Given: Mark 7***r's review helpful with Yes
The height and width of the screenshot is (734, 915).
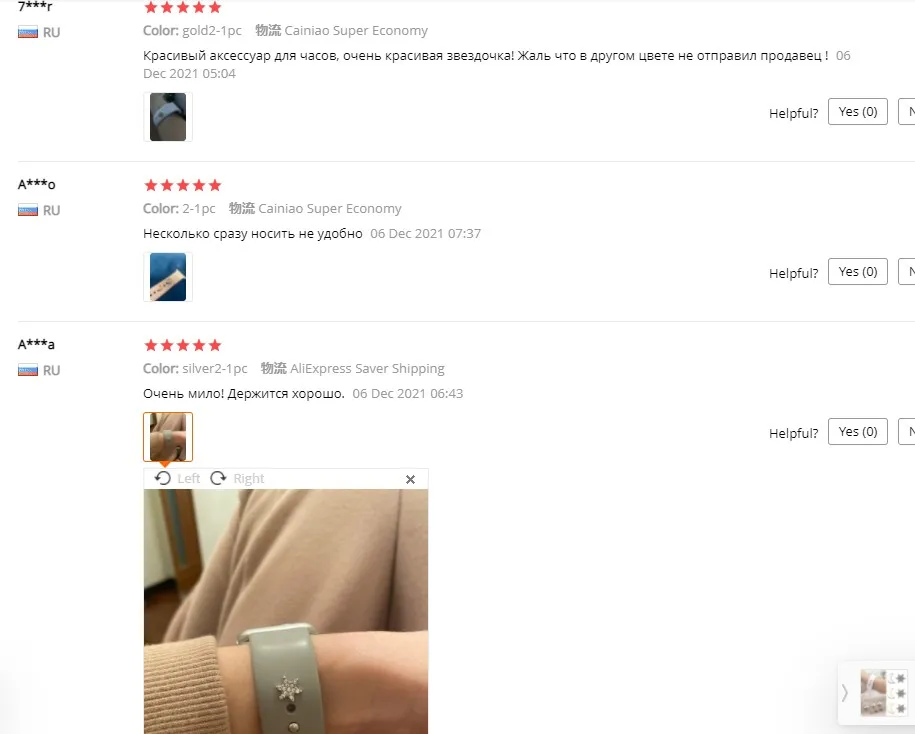Looking at the screenshot, I should tap(858, 111).
